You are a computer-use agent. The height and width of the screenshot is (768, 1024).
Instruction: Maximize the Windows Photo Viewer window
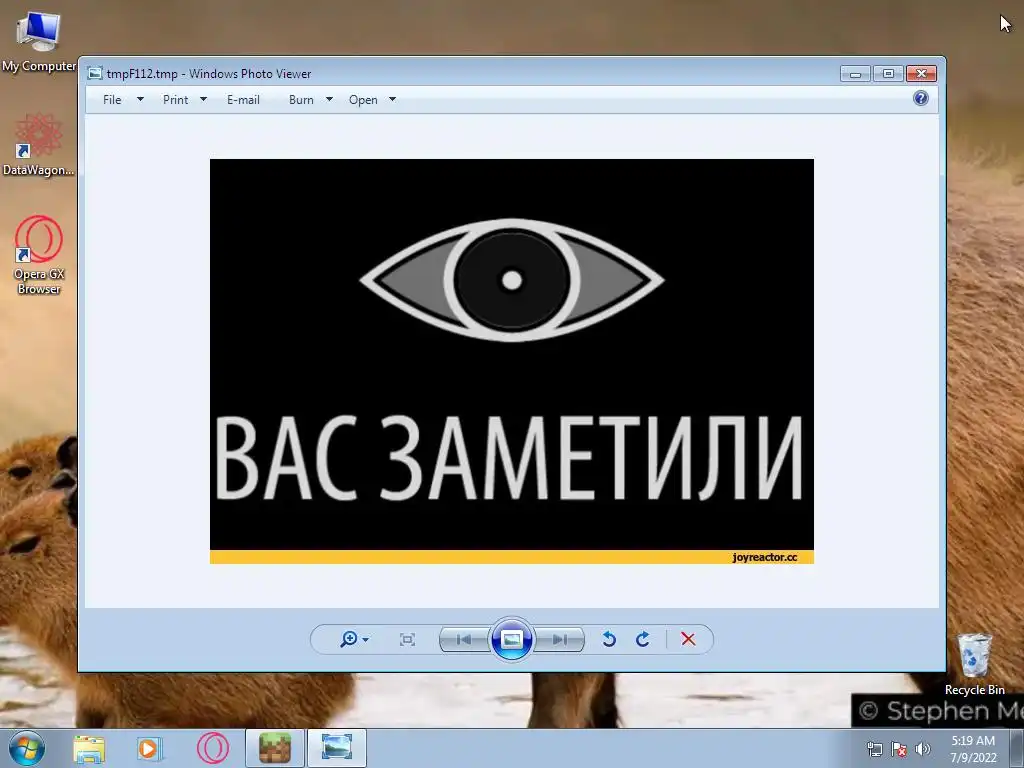tap(888, 74)
